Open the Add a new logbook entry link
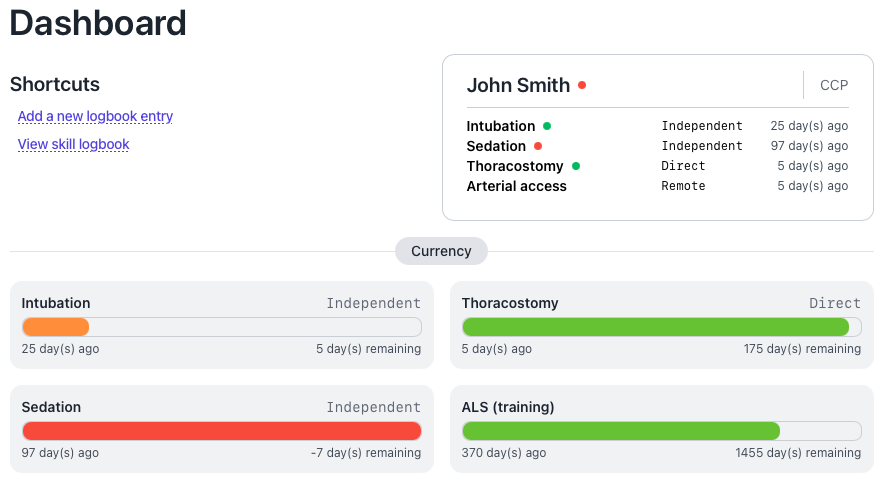883x484 pixels. tap(95, 116)
